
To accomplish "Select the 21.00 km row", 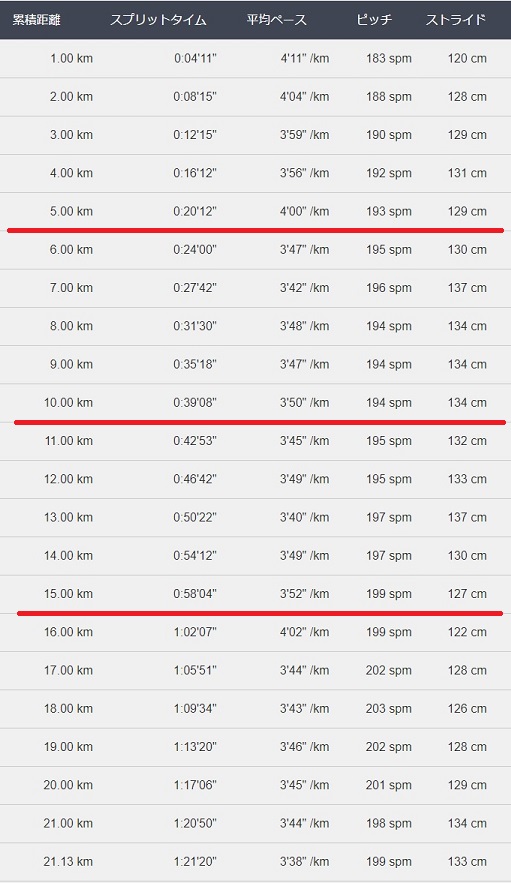I will (x=255, y=823).
